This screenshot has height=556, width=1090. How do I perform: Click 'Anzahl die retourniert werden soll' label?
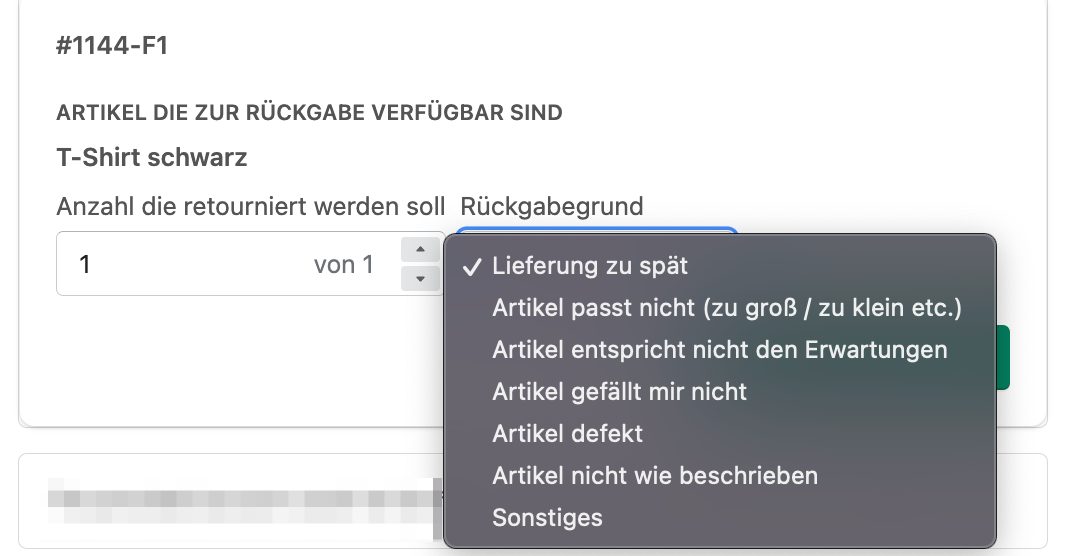coord(251,206)
